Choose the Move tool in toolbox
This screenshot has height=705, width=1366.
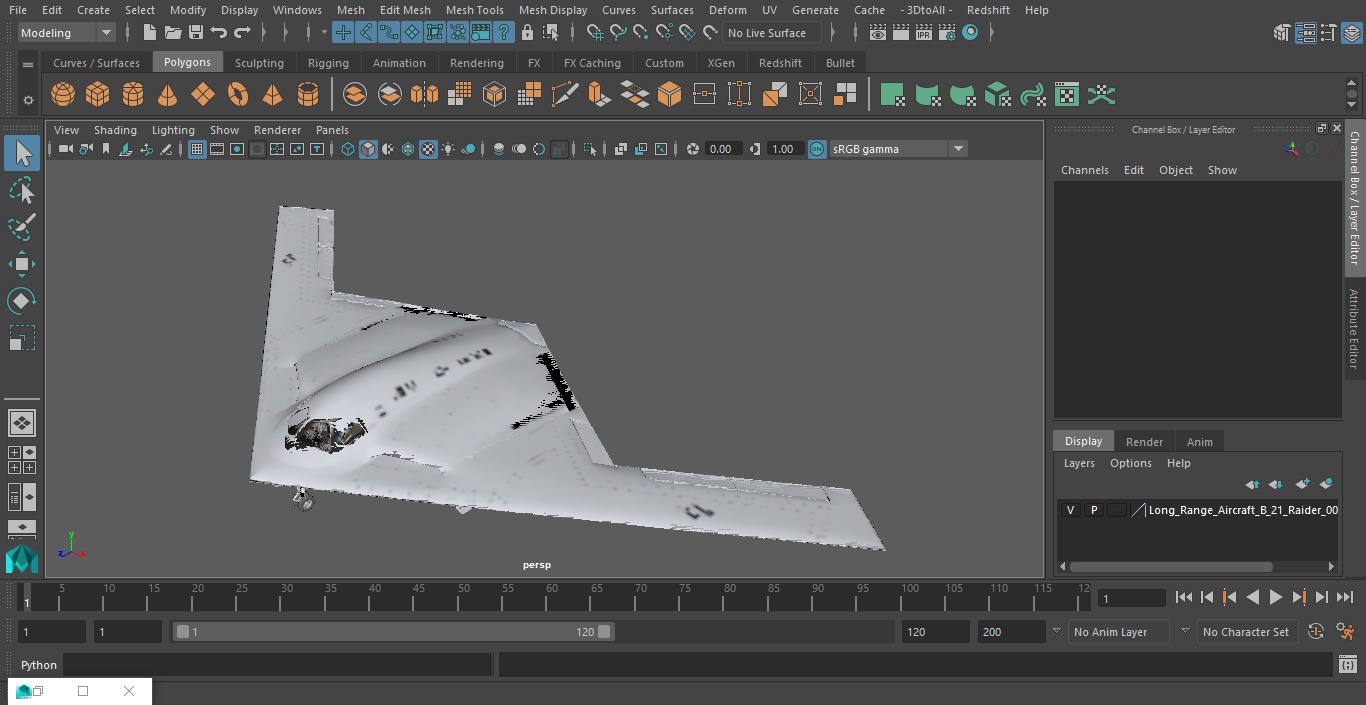coord(22,264)
